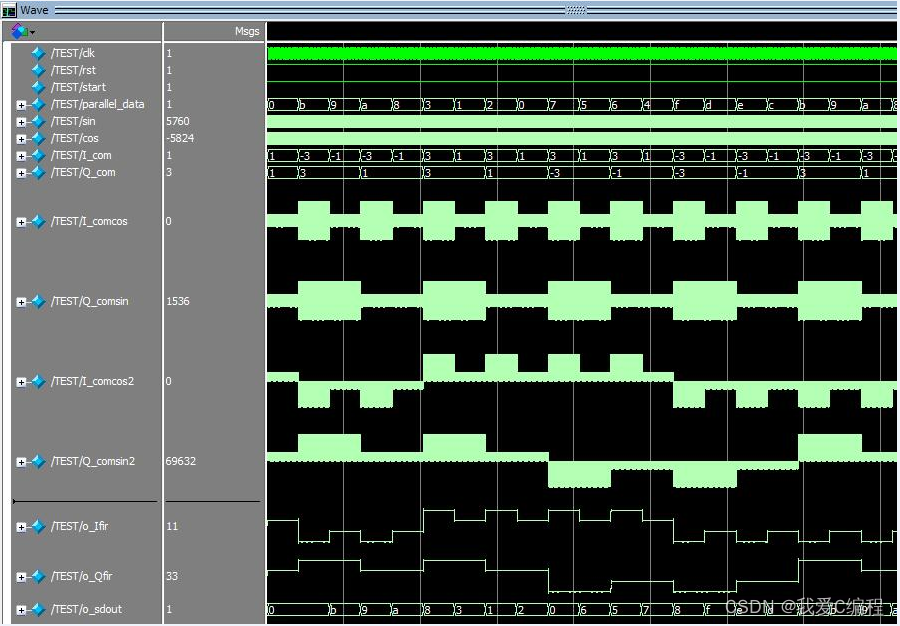Select the /TEST/parallel_data signal name
The height and width of the screenshot is (626, 900).
(x=98, y=104)
